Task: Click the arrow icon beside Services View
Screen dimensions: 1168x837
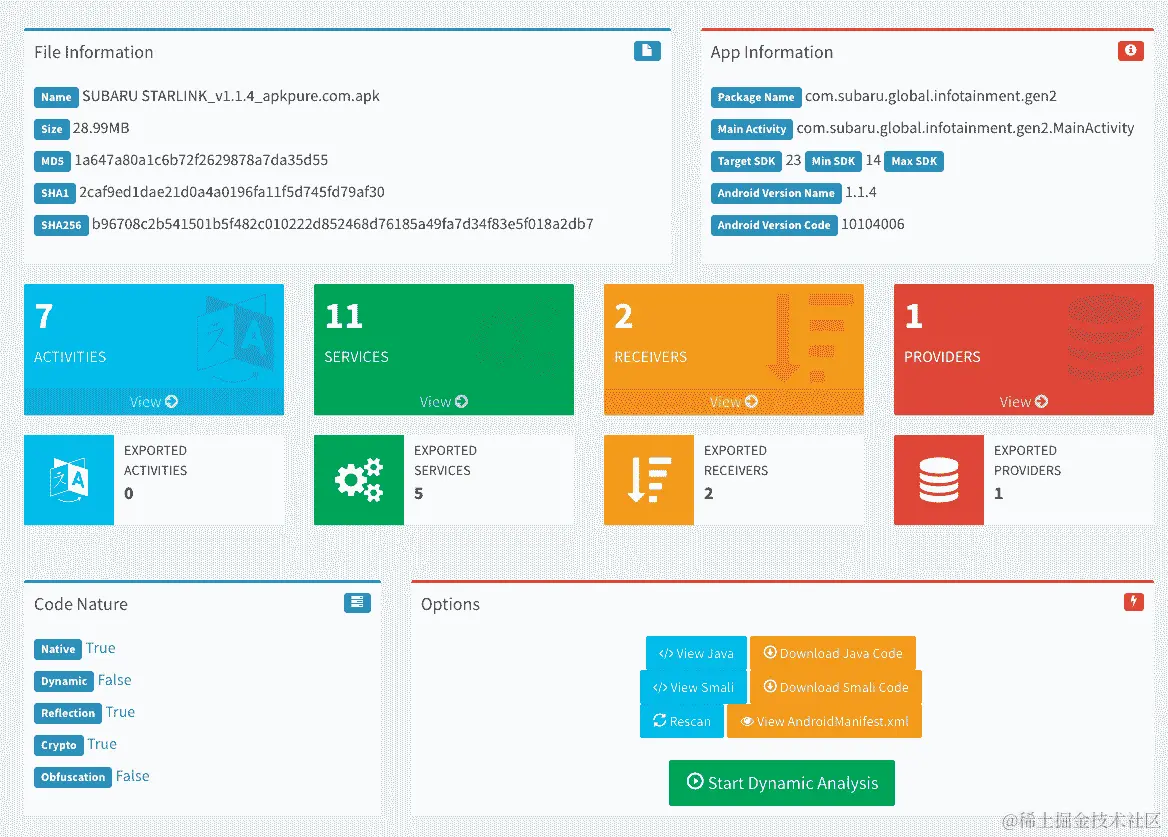Action: (x=461, y=401)
